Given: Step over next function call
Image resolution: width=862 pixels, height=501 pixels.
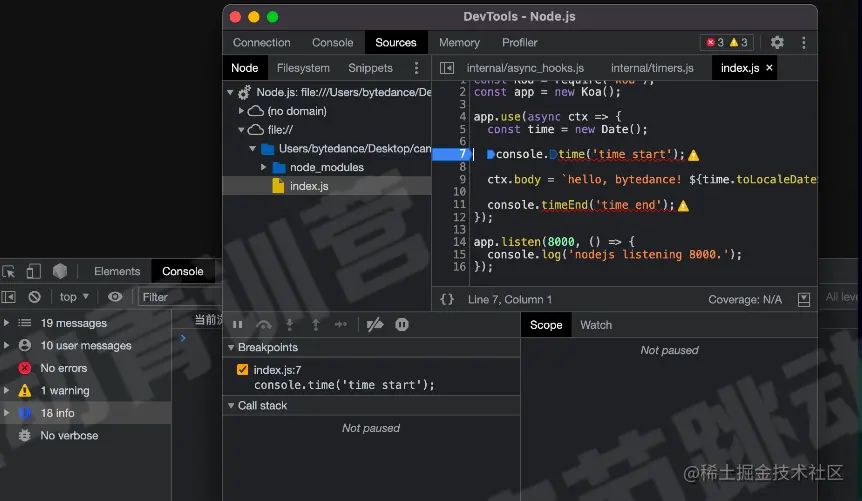Looking at the screenshot, I should tap(264, 324).
